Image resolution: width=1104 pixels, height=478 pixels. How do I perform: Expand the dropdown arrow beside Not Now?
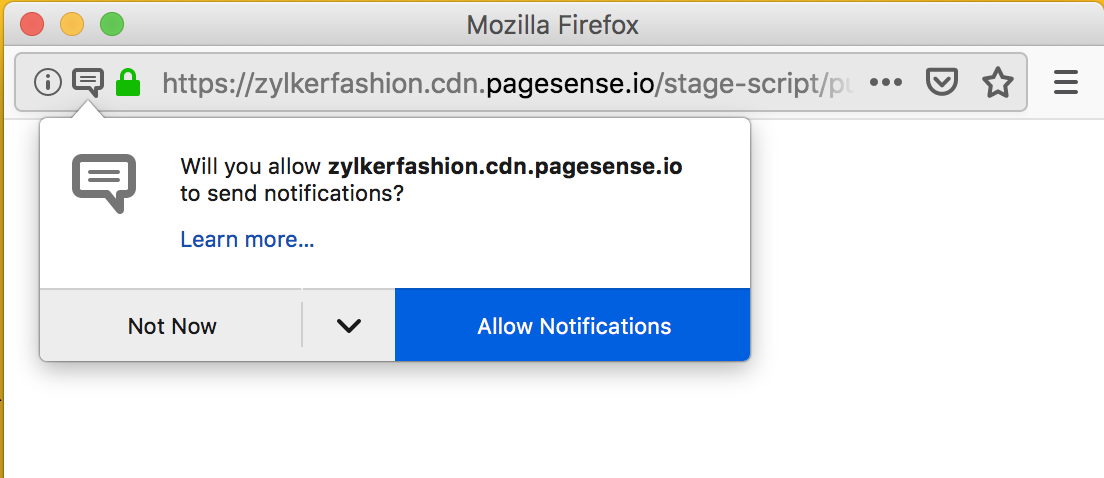pos(348,326)
